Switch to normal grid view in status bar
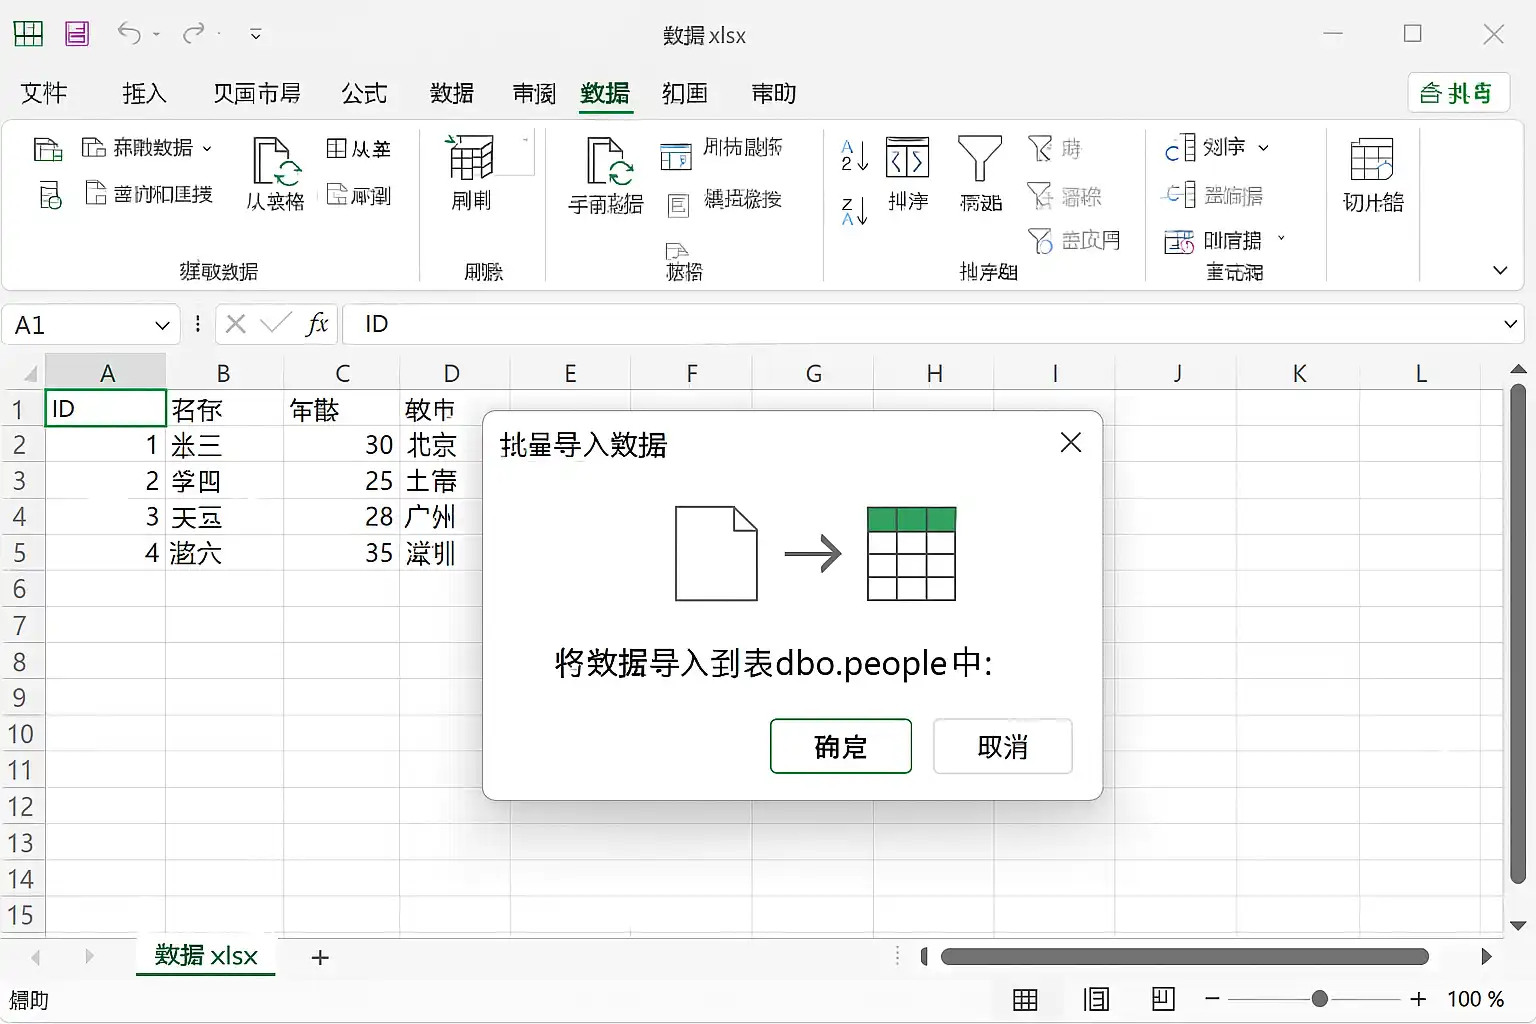1536x1024 pixels. click(x=1025, y=999)
